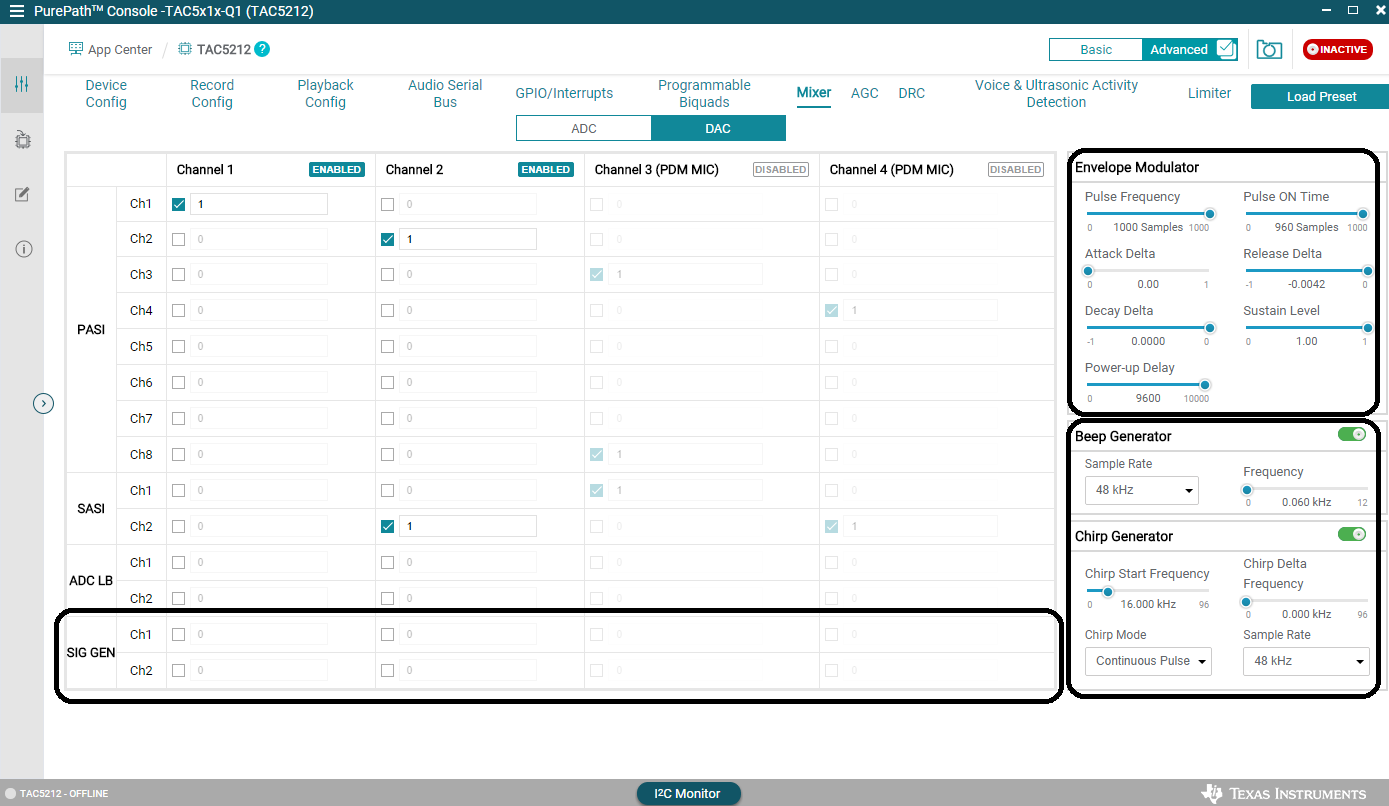The image size is (1389, 806).
Task: Open the hamburger menu icon
Action: click(17, 11)
